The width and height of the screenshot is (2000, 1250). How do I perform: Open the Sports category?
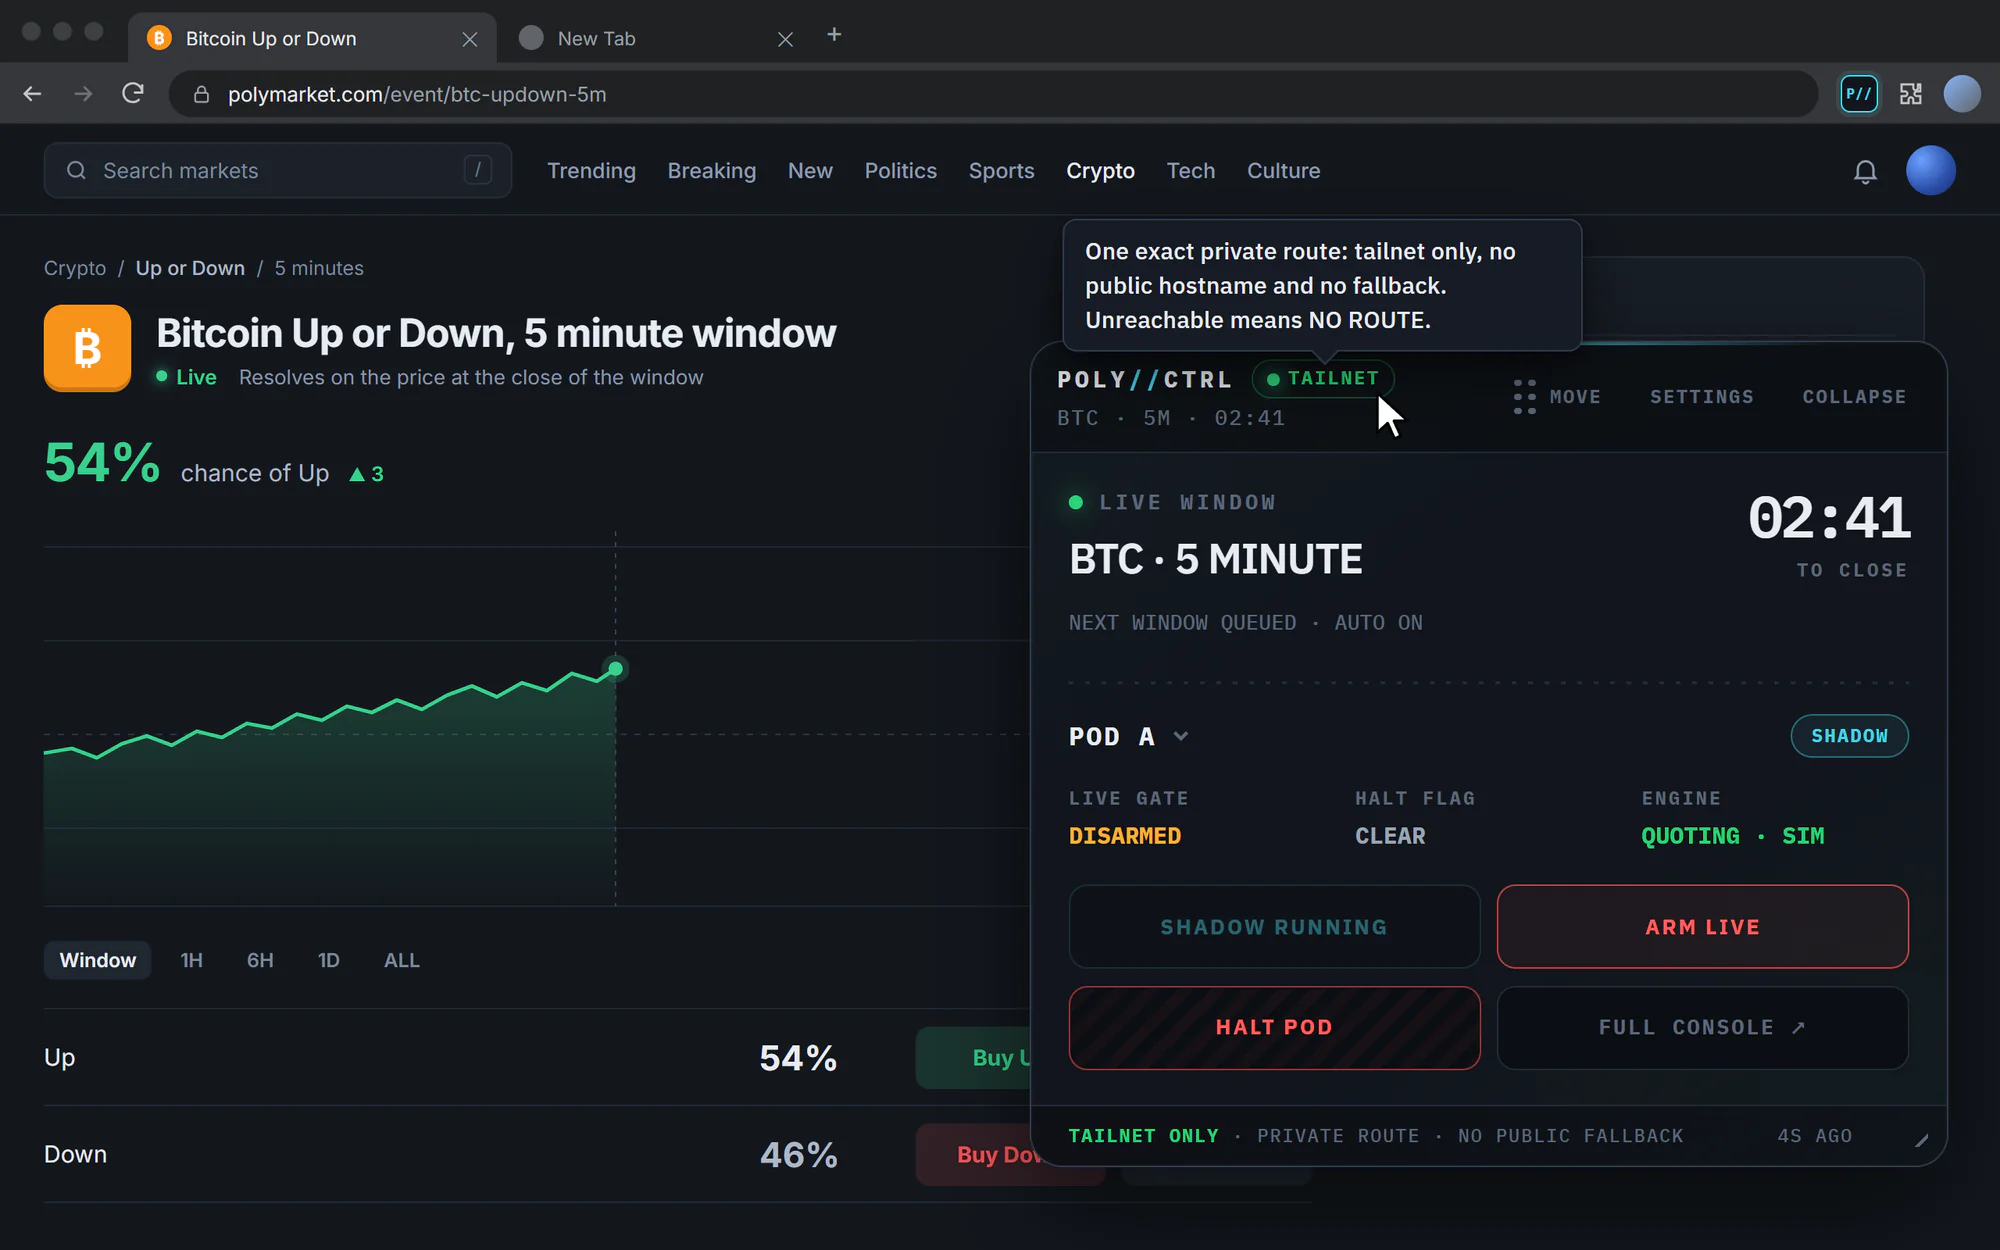(x=1001, y=171)
